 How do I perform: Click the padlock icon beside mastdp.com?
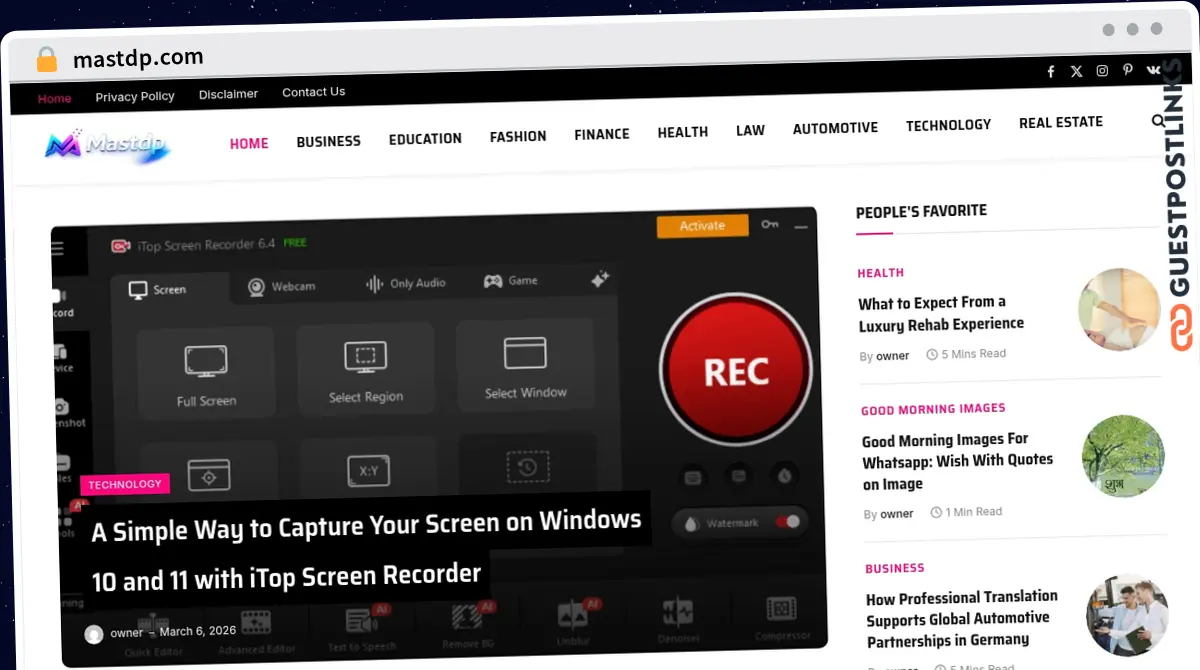click(46, 59)
